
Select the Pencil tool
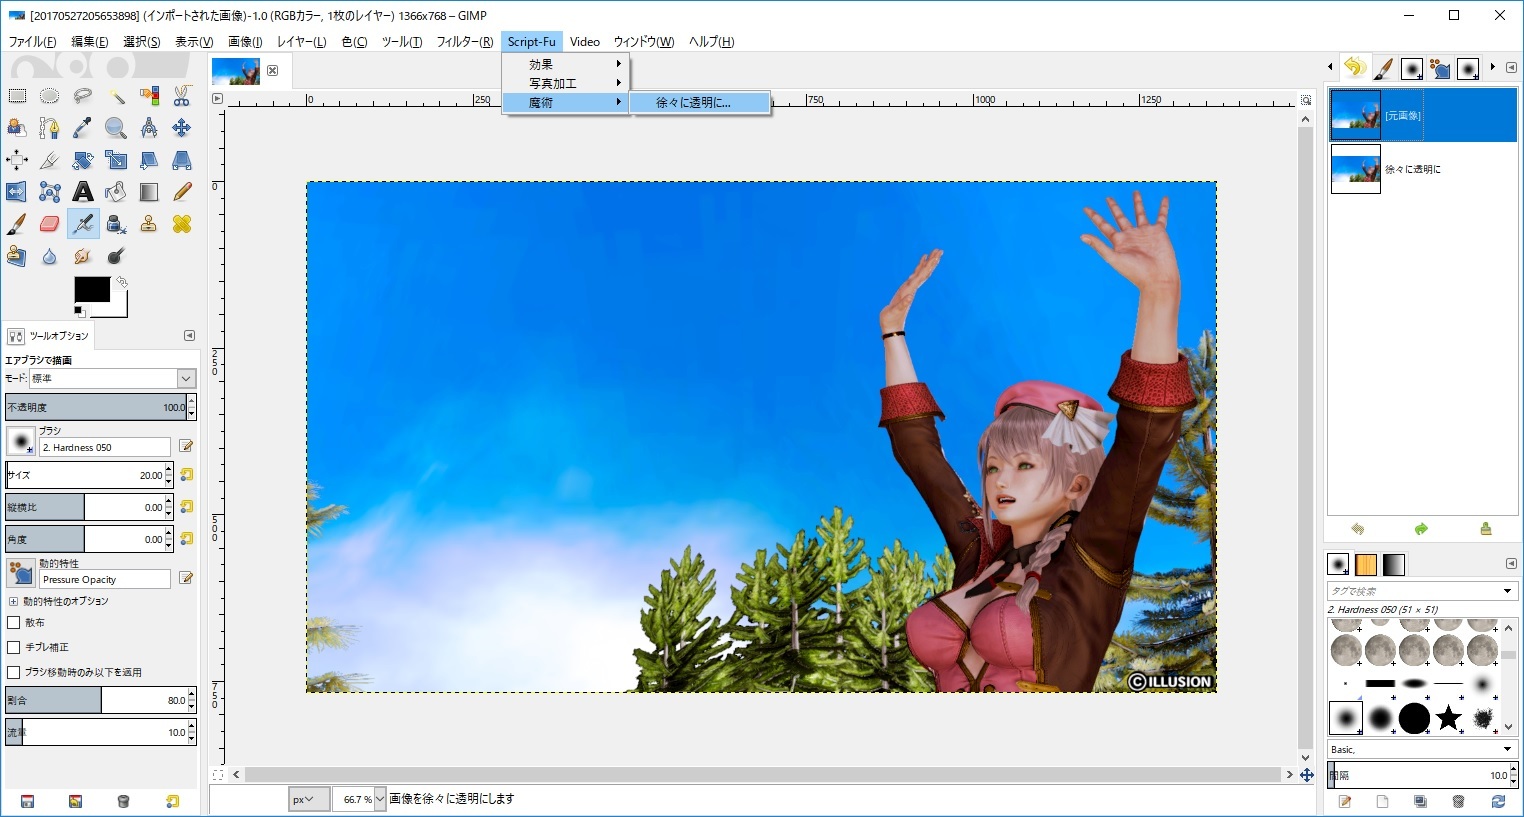coord(182,192)
